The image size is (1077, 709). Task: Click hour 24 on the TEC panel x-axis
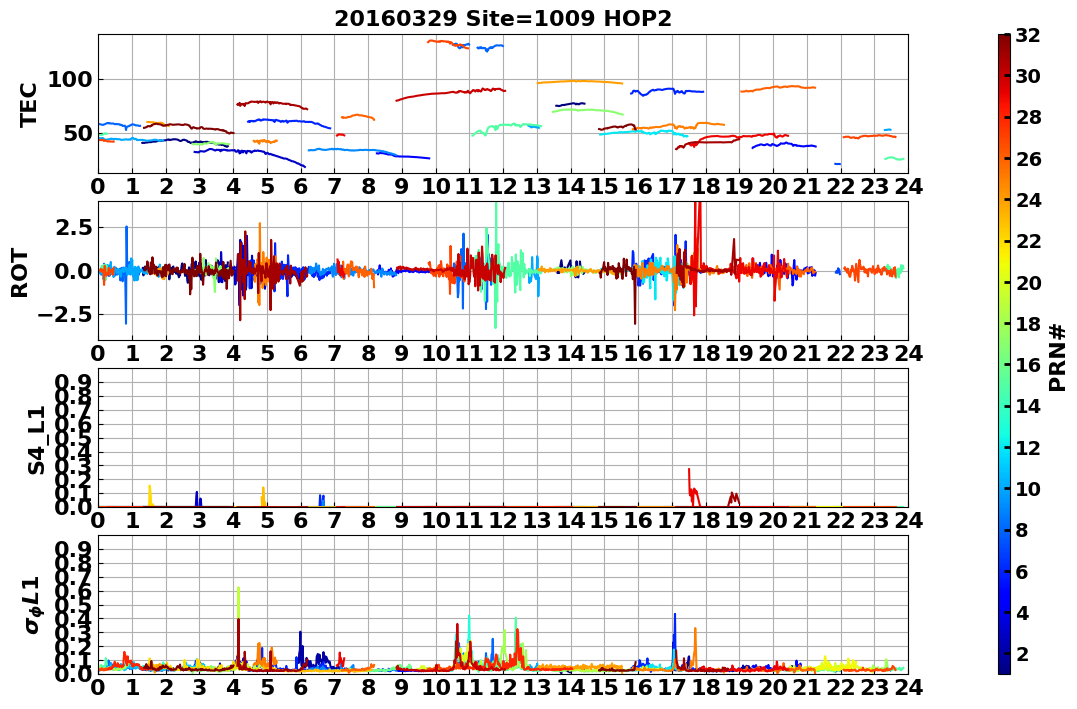(x=908, y=187)
